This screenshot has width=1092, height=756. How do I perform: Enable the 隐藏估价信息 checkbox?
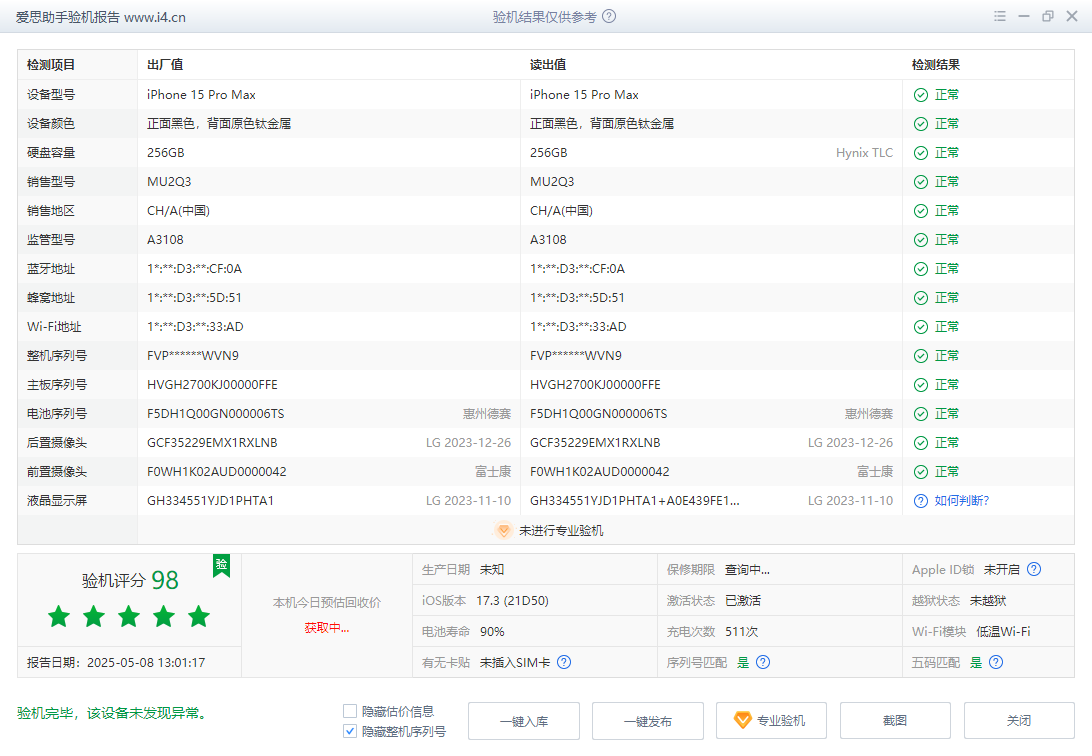350,711
